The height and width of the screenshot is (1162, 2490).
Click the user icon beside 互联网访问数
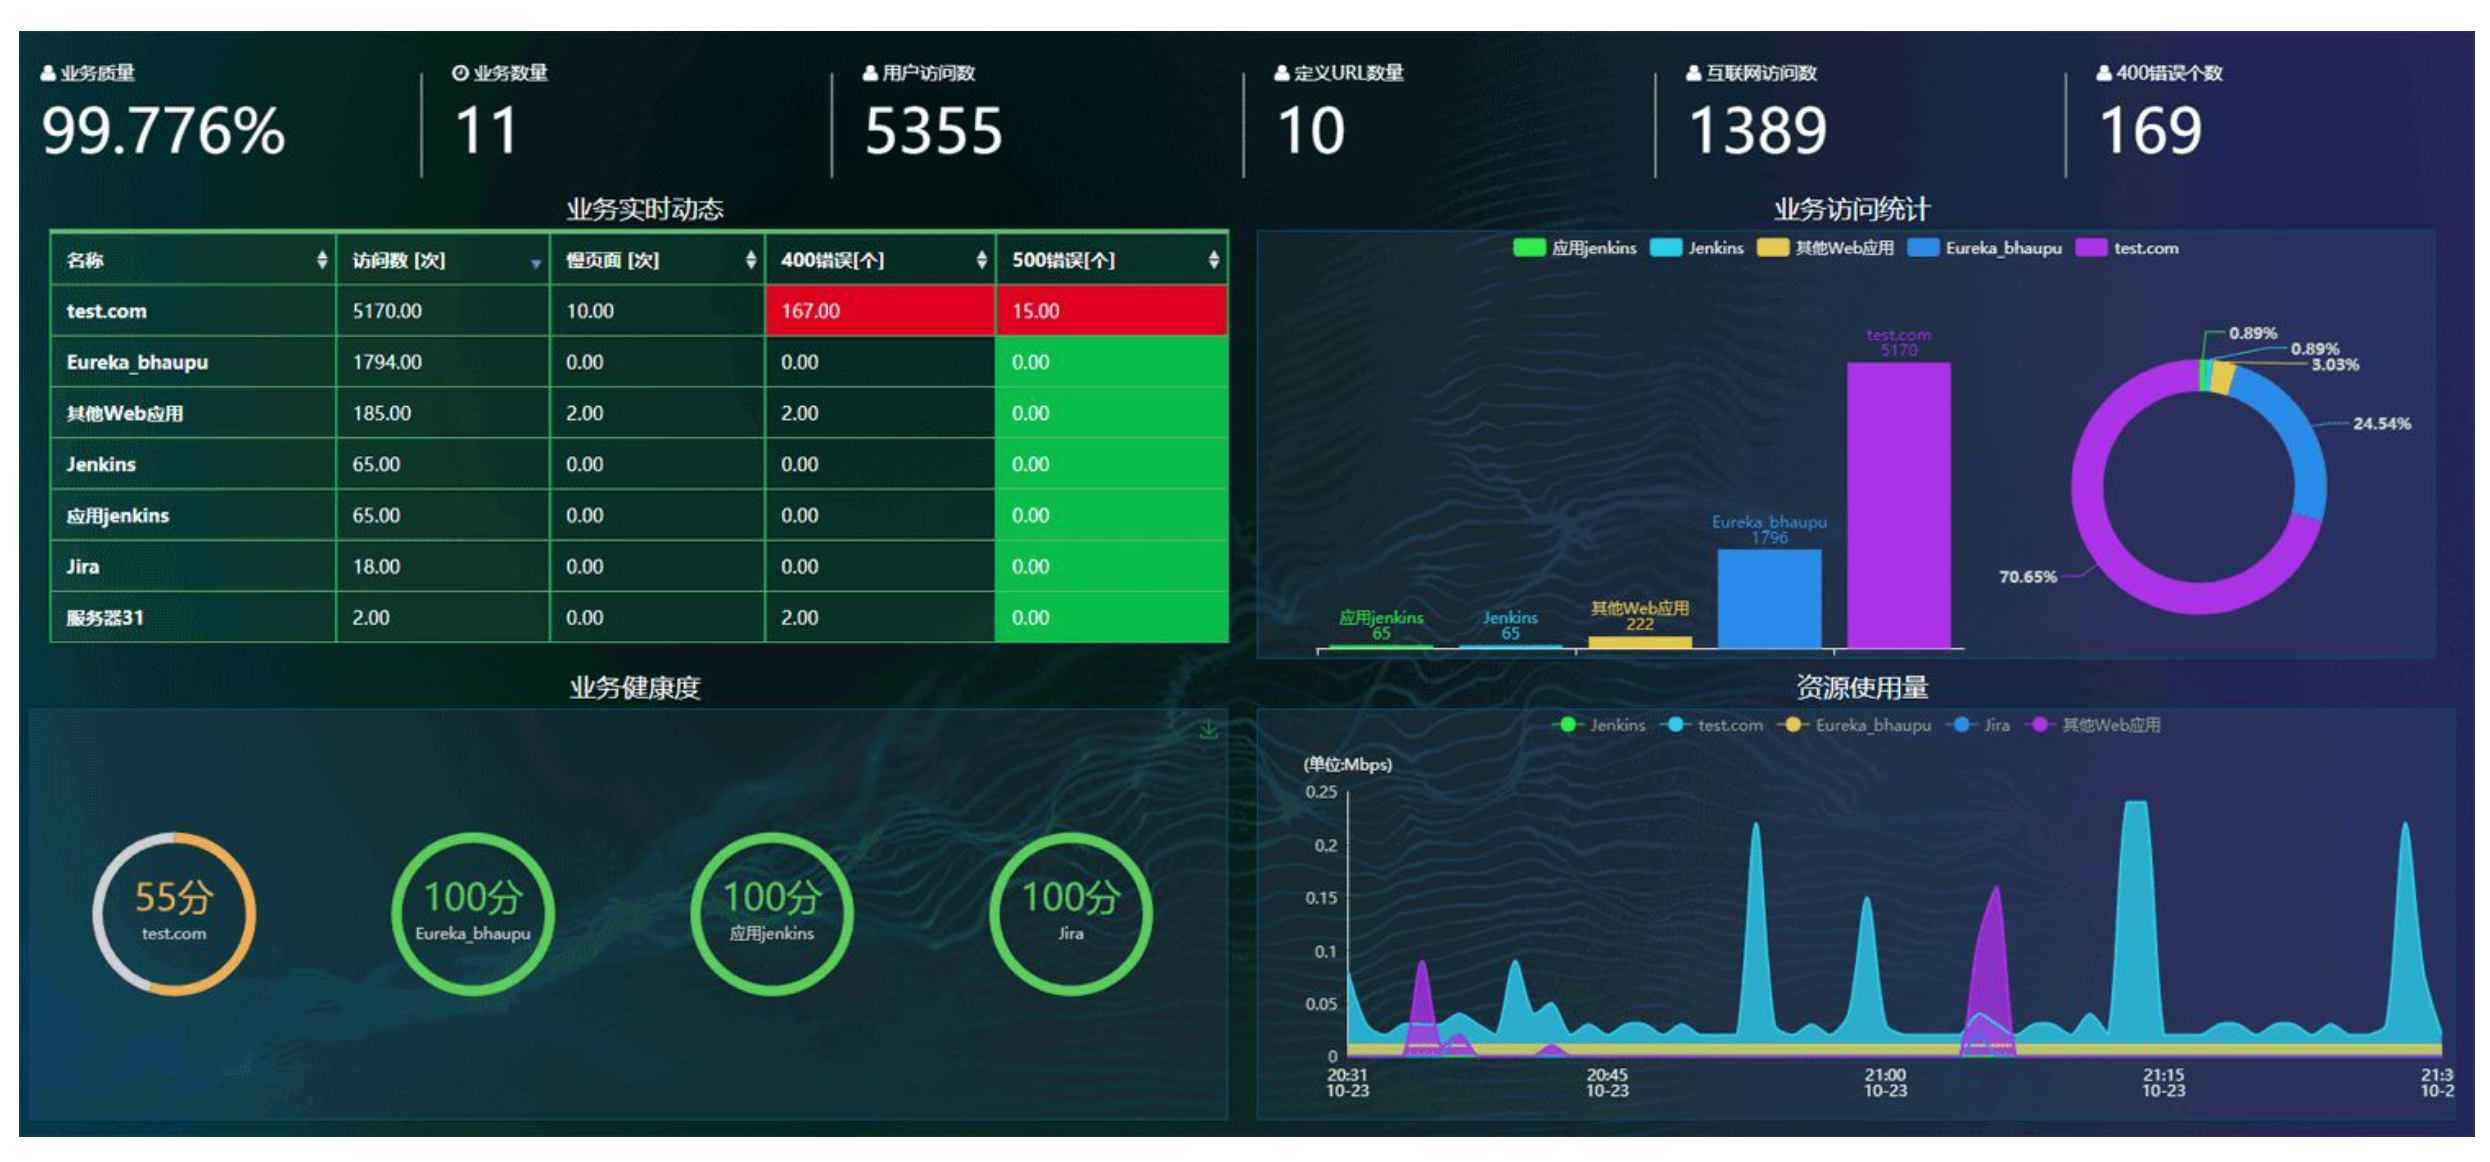click(1693, 73)
